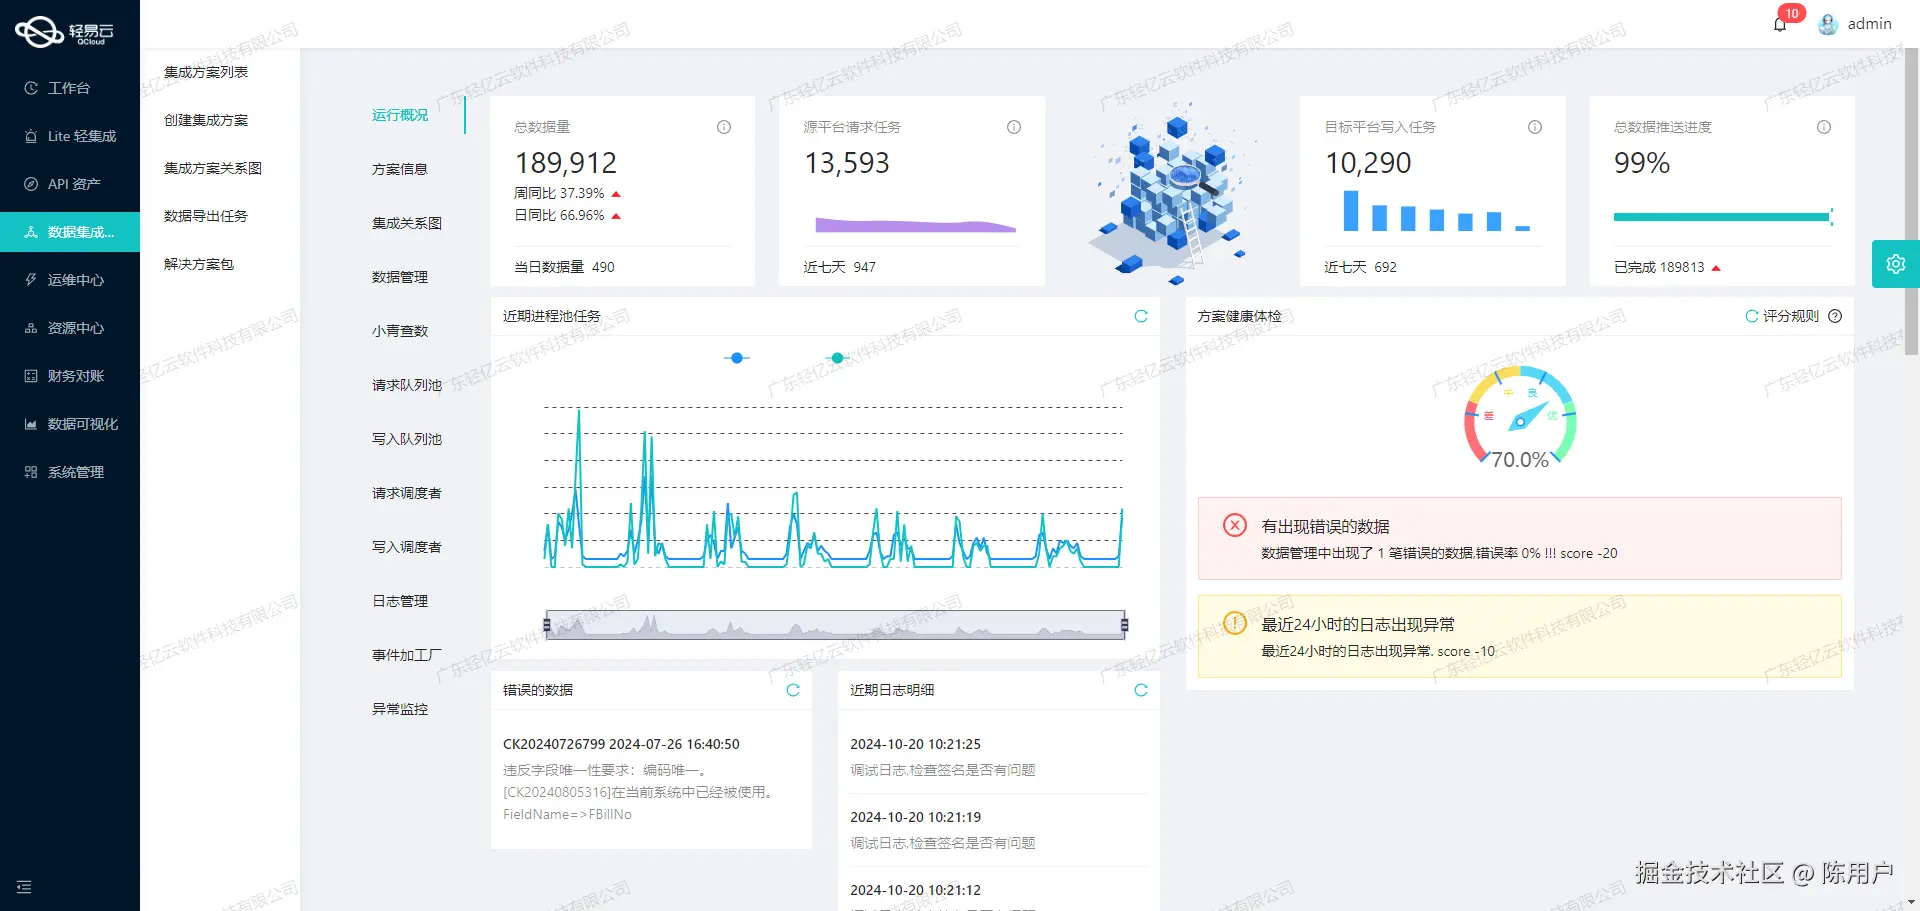Open the floating settings gear on right edge
The image size is (1920, 911).
coord(1896,263)
